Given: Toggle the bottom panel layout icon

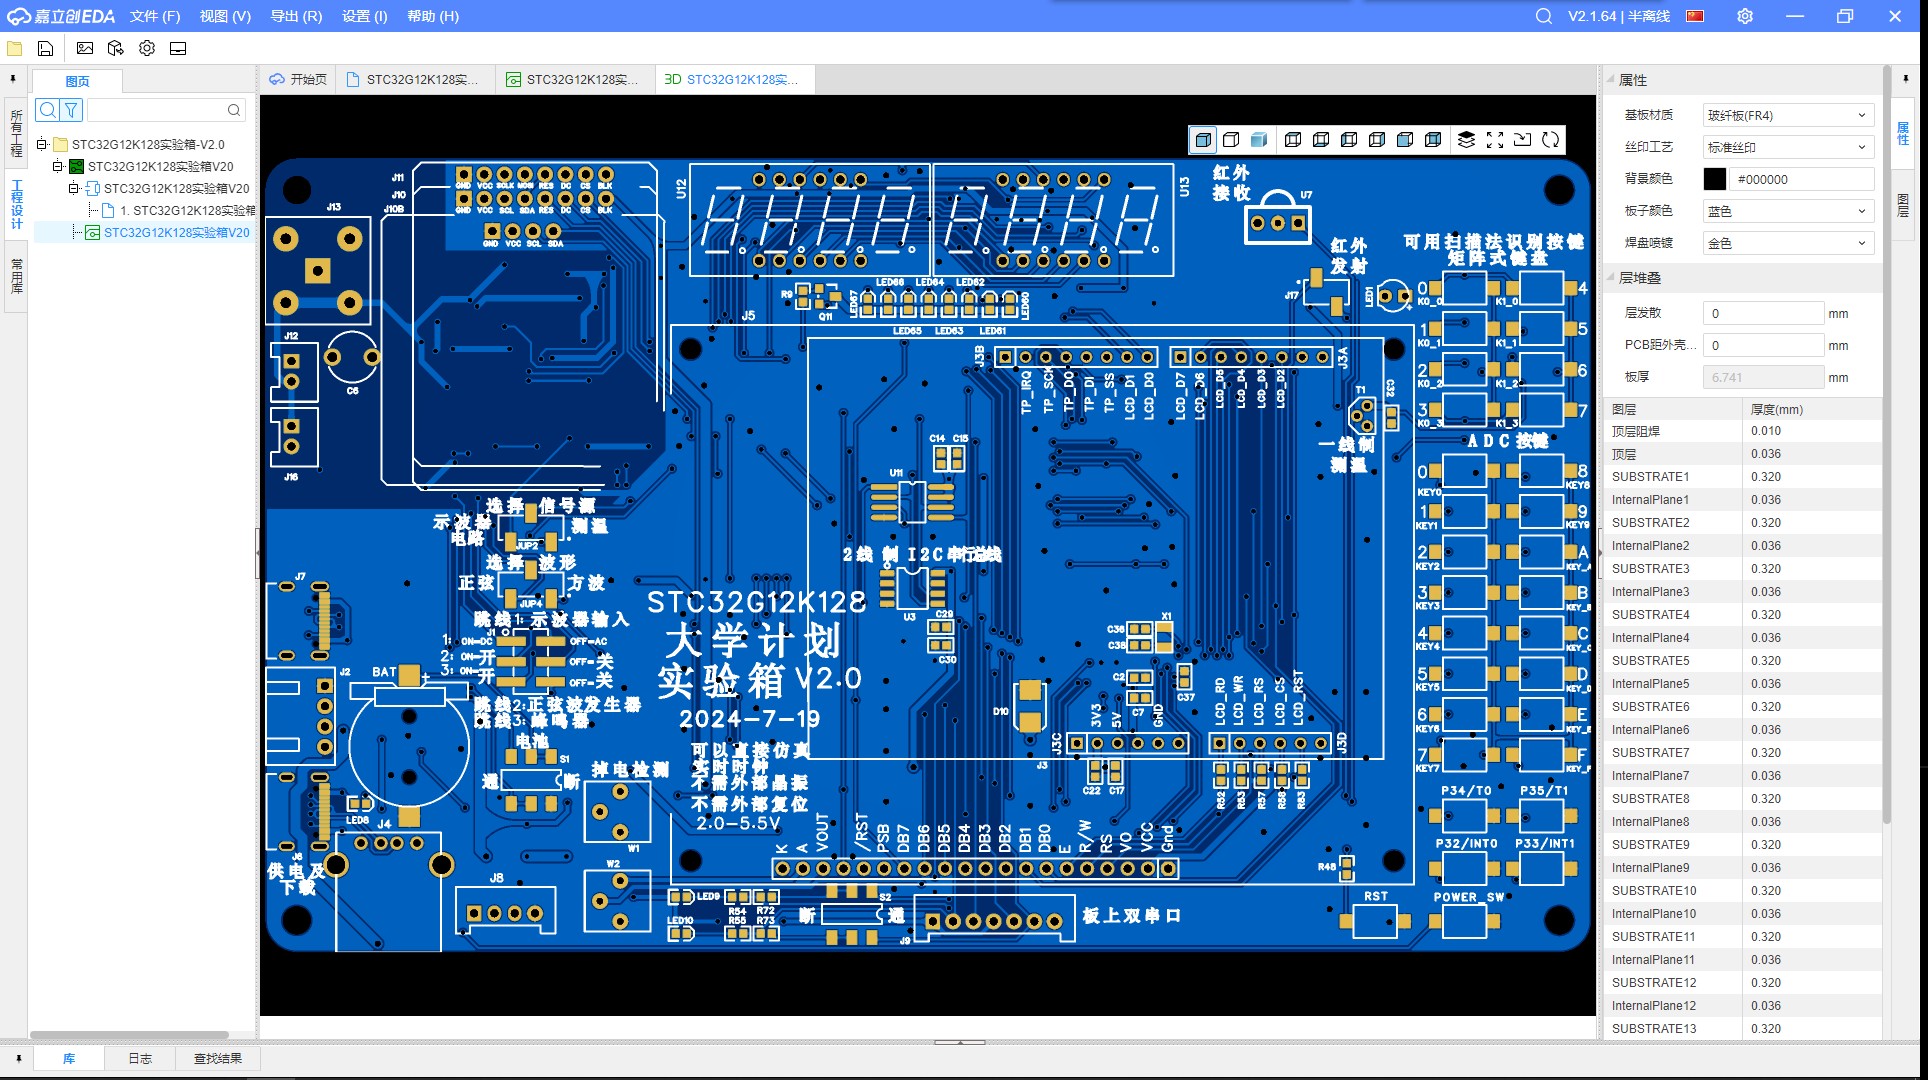Looking at the screenshot, I should [x=178, y=48].
